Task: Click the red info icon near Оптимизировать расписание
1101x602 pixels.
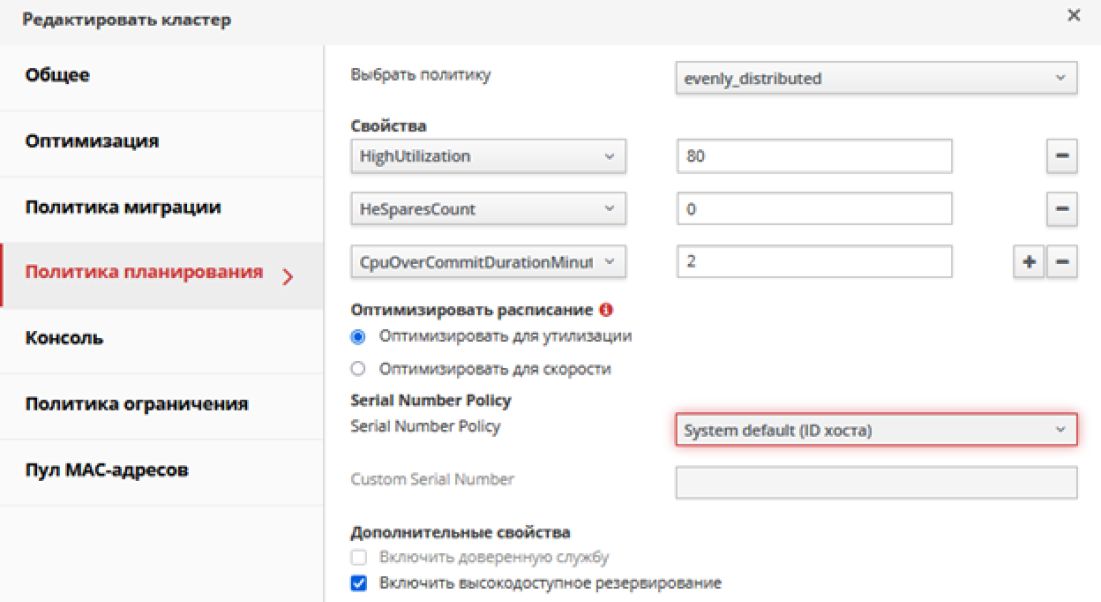Action: click(607, 310)
